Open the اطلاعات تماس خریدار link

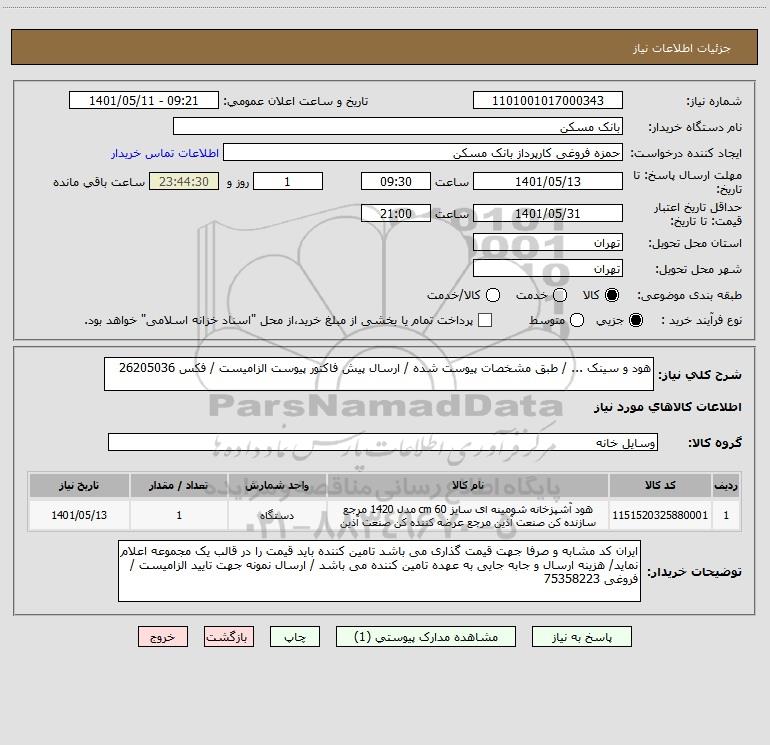click(x=165, y=153)
